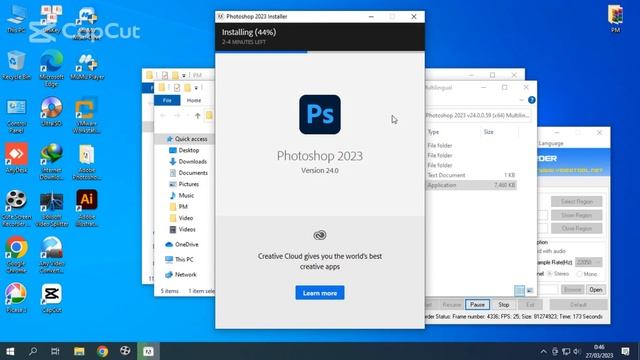The width and height of the screenshot is (640, 360).
Task: Open the Windows Start menu
Action: (x=10, y=351)
